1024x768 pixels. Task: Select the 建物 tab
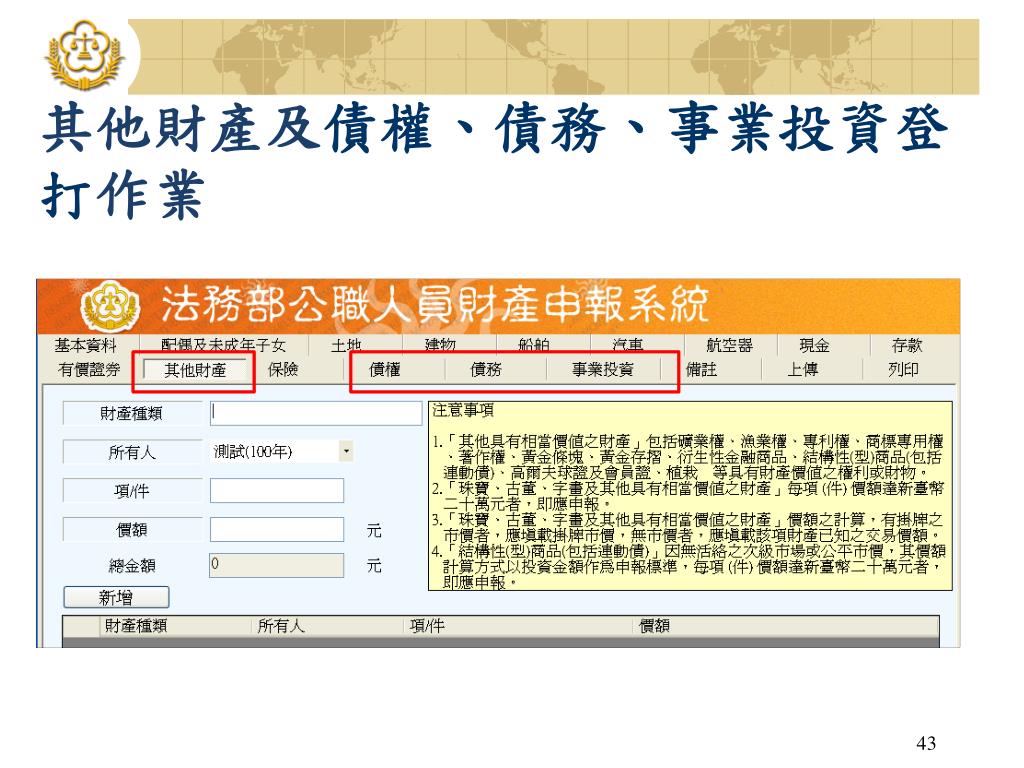[440, 345]
